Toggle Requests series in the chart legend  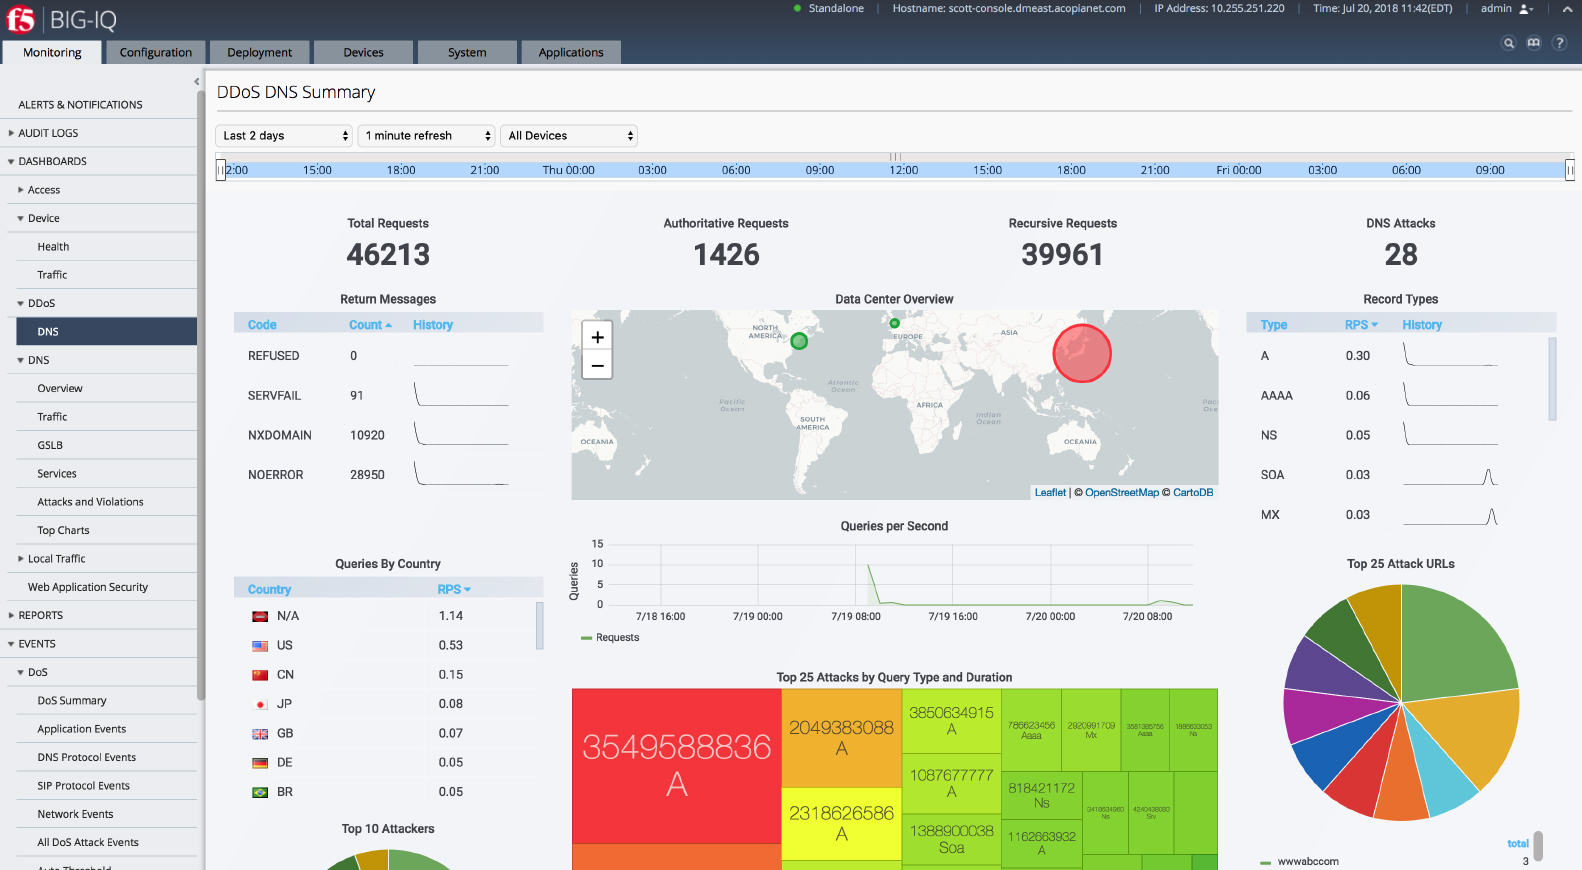coord(610,637)
